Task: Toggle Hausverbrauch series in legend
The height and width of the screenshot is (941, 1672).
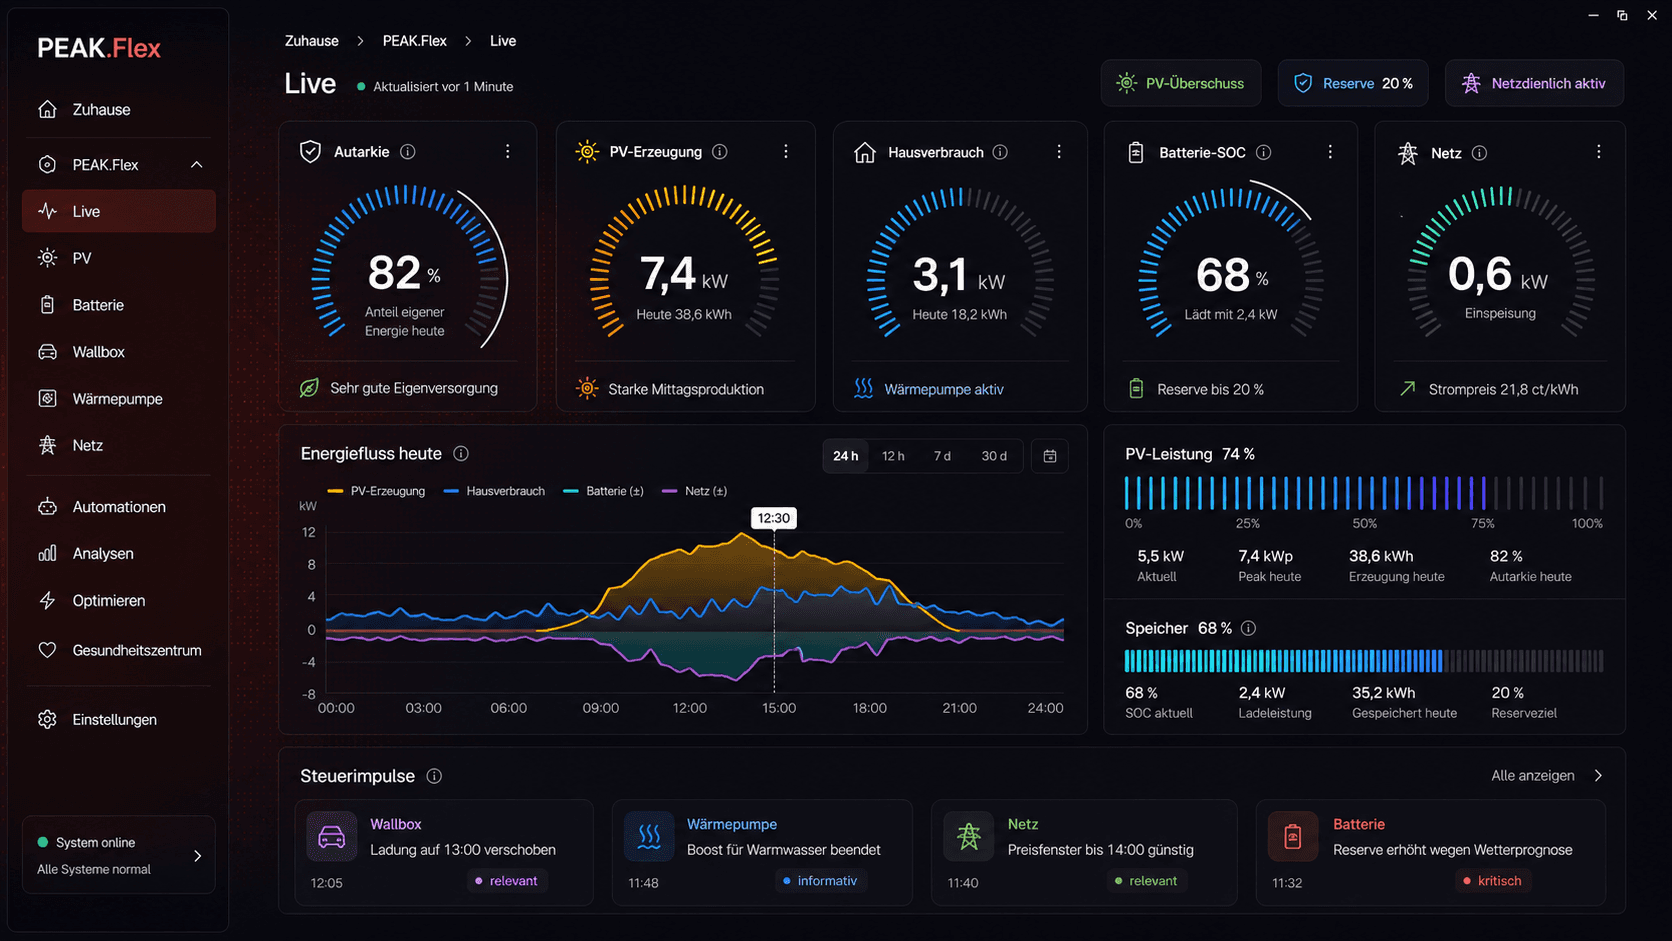Action: (x=494, y=491)
